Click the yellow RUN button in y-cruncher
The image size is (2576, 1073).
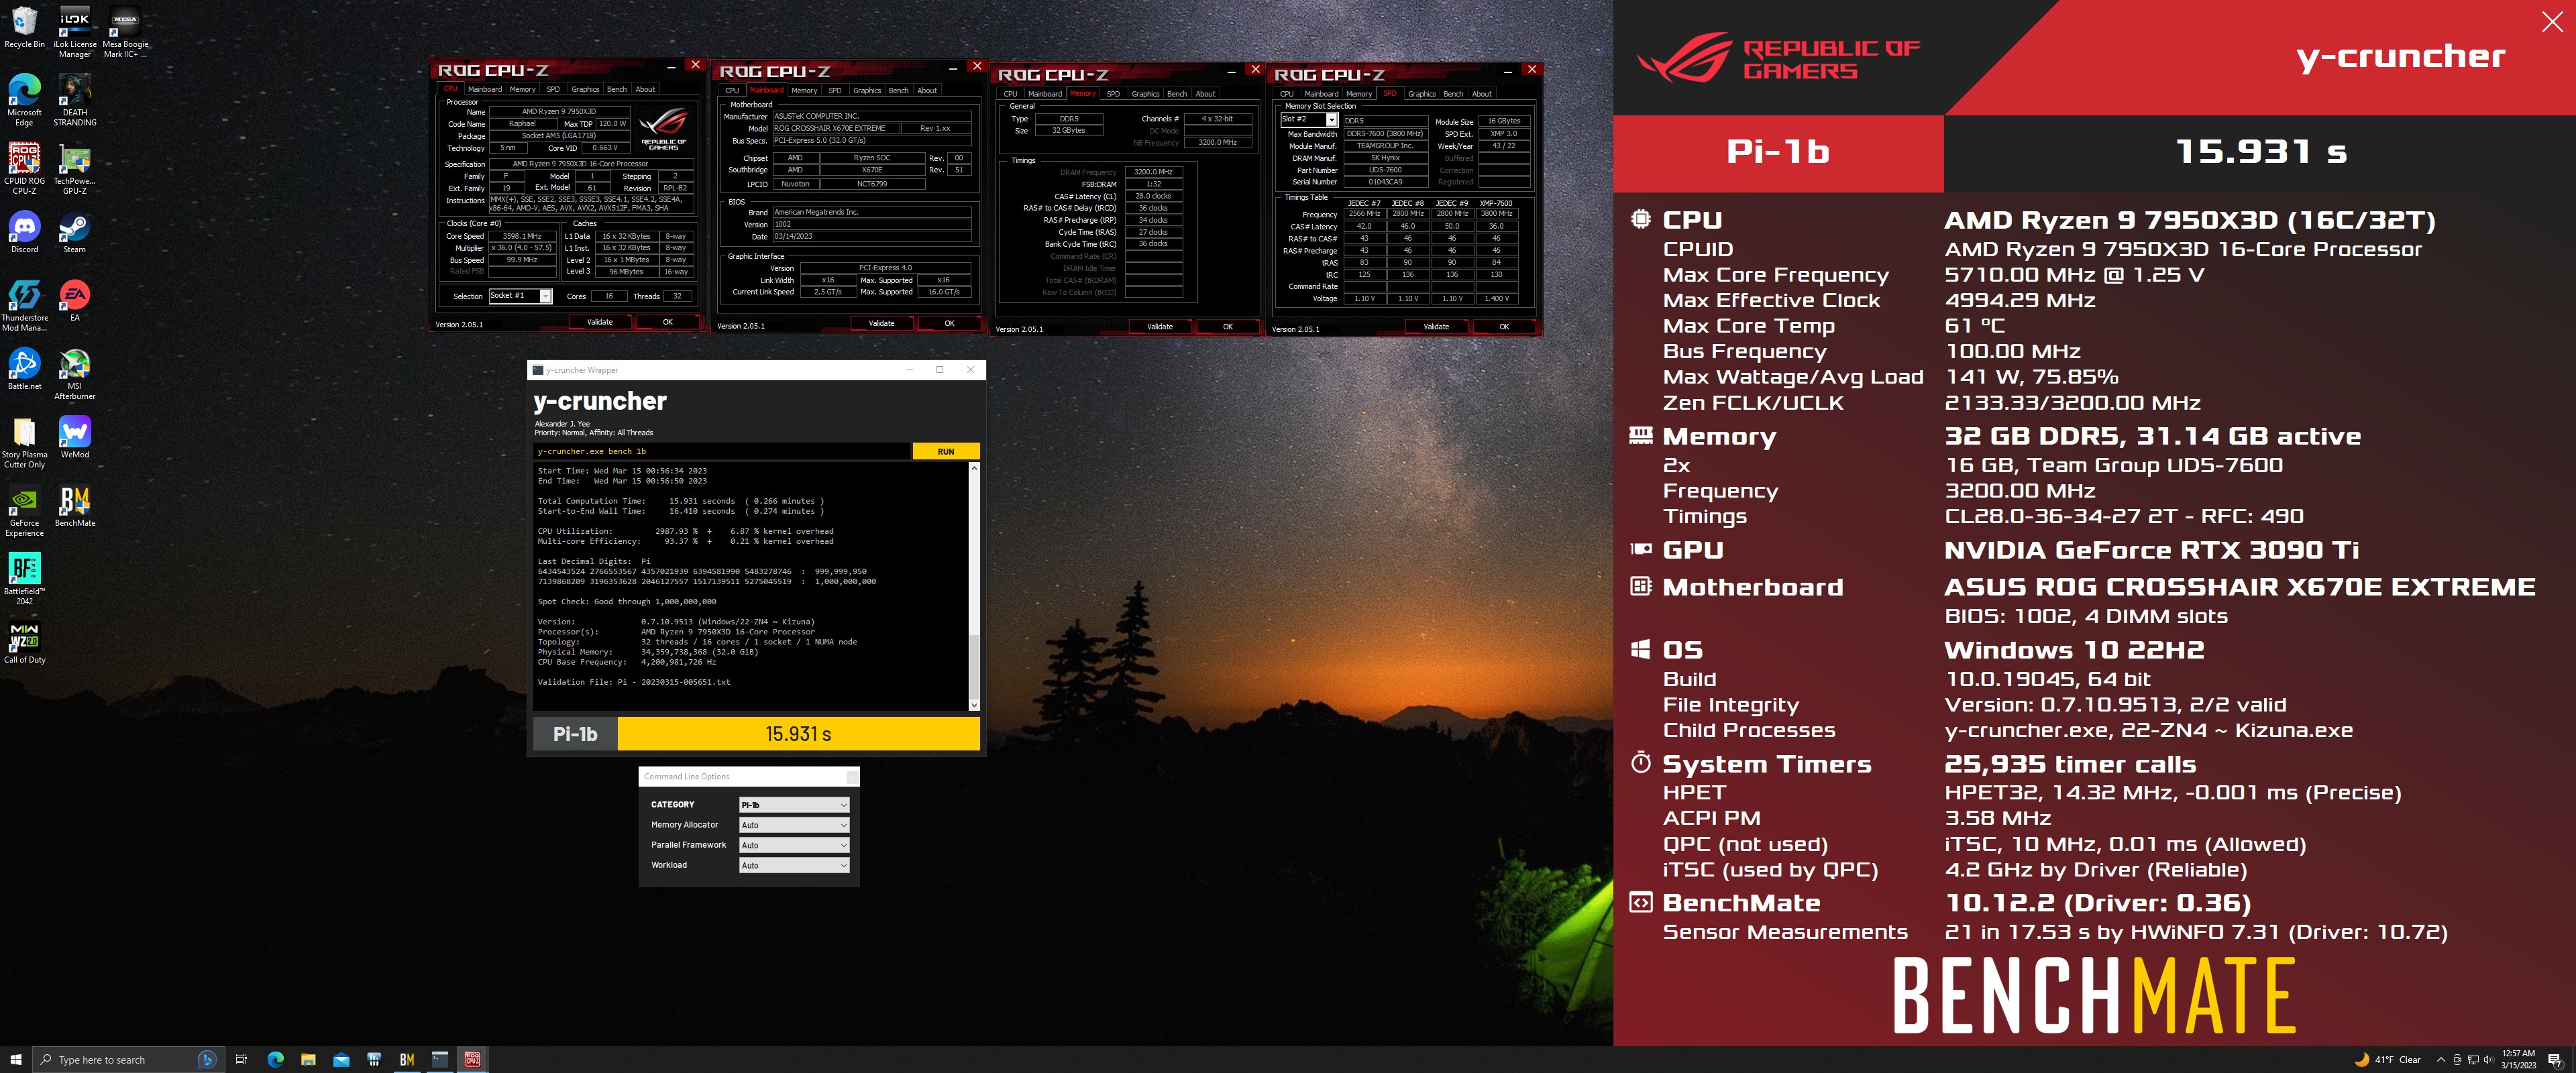(946, 452)
